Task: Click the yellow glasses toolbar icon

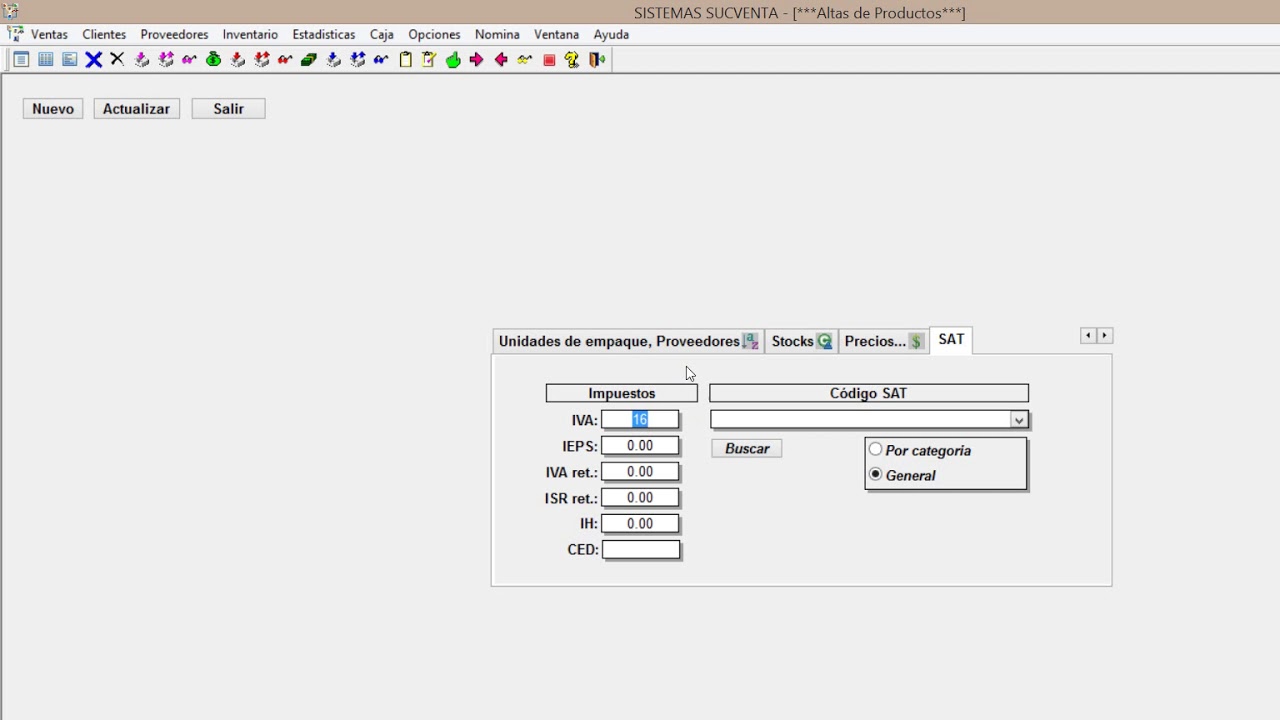Action: (x=525, y=60)
